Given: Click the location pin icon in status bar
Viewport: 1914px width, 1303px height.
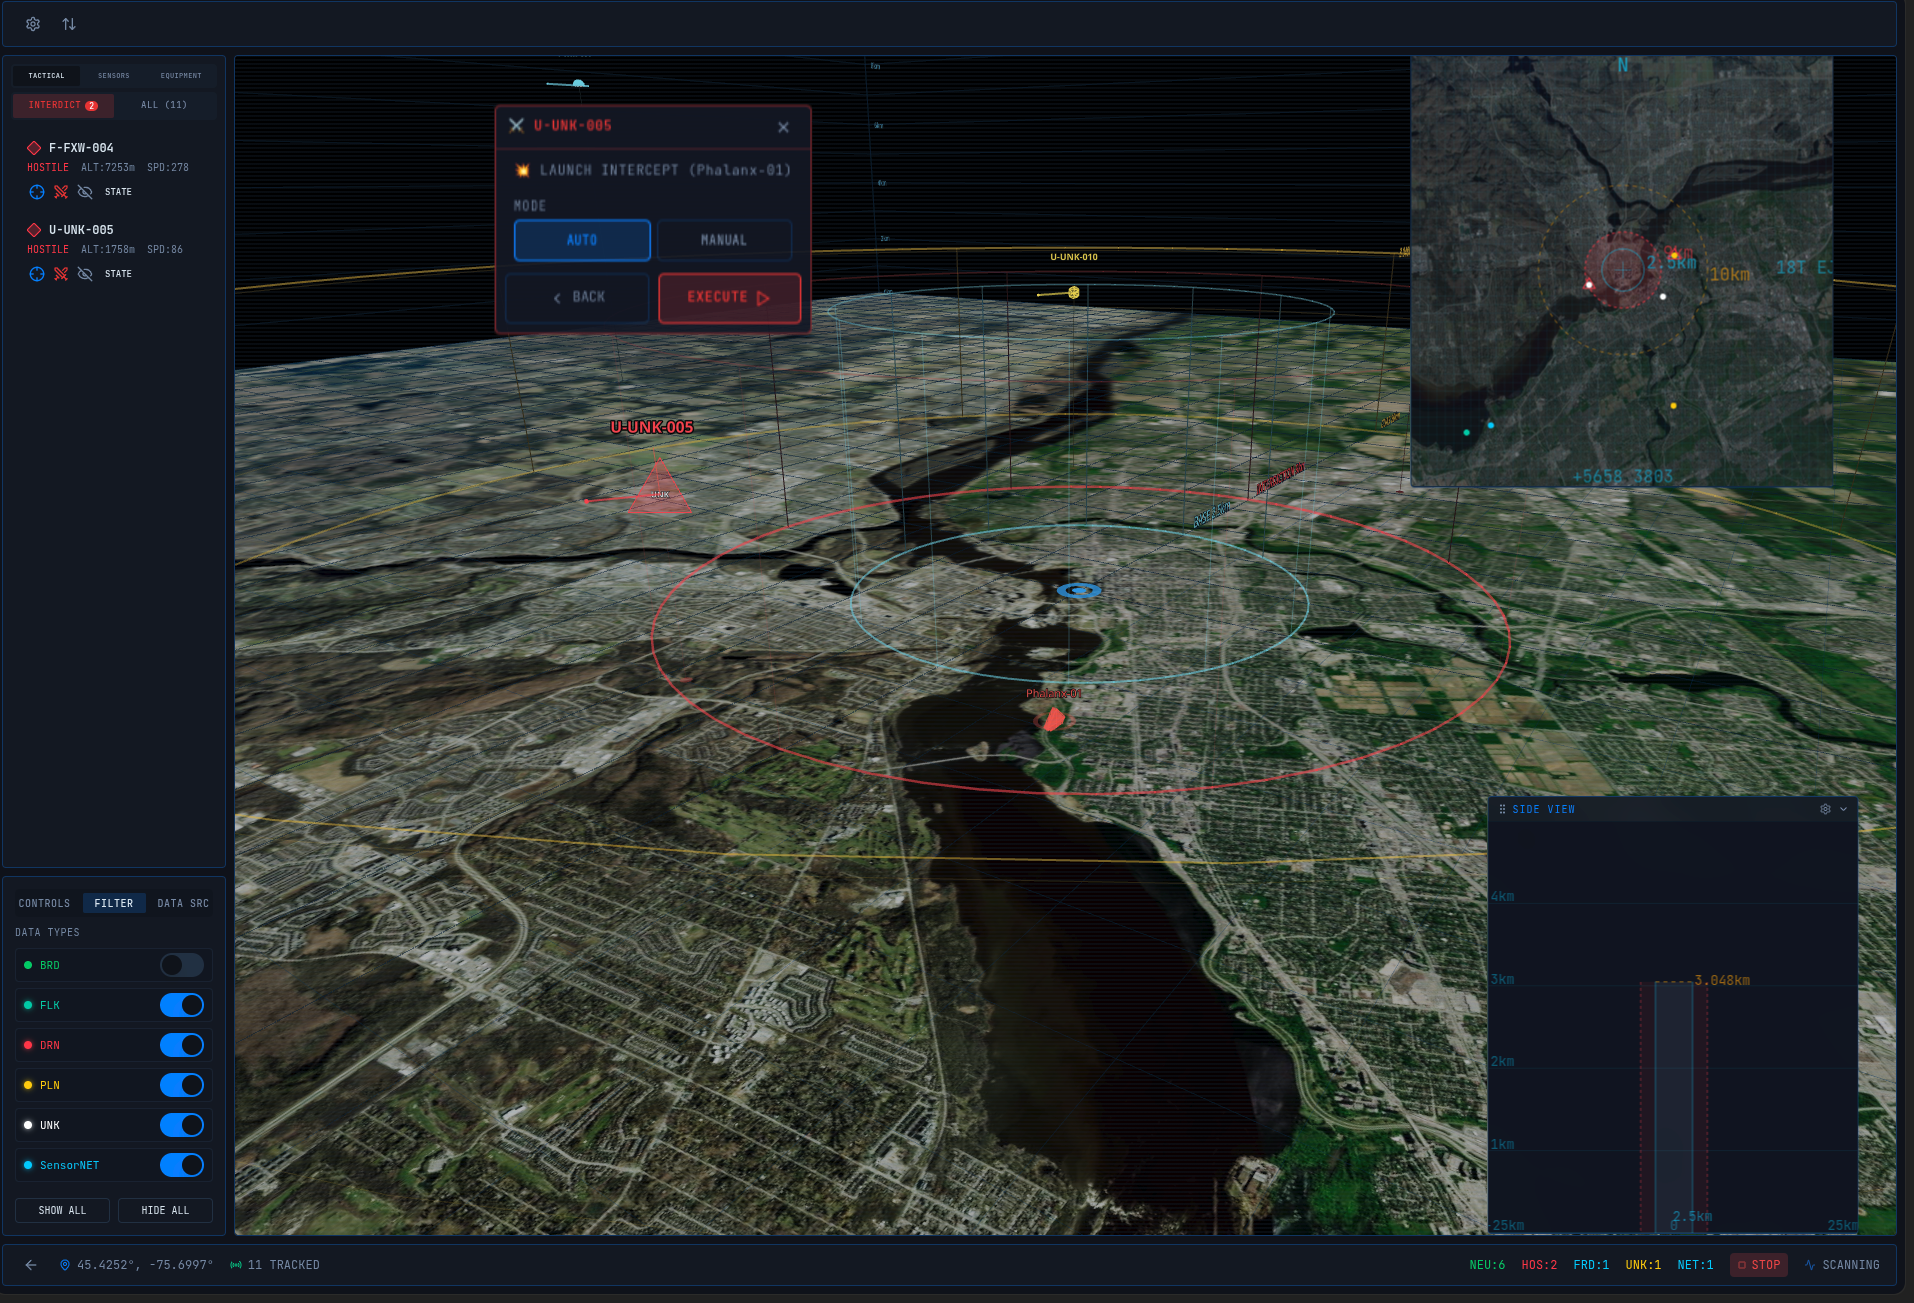Looking at the screenshot, I should coord(65,1265).
